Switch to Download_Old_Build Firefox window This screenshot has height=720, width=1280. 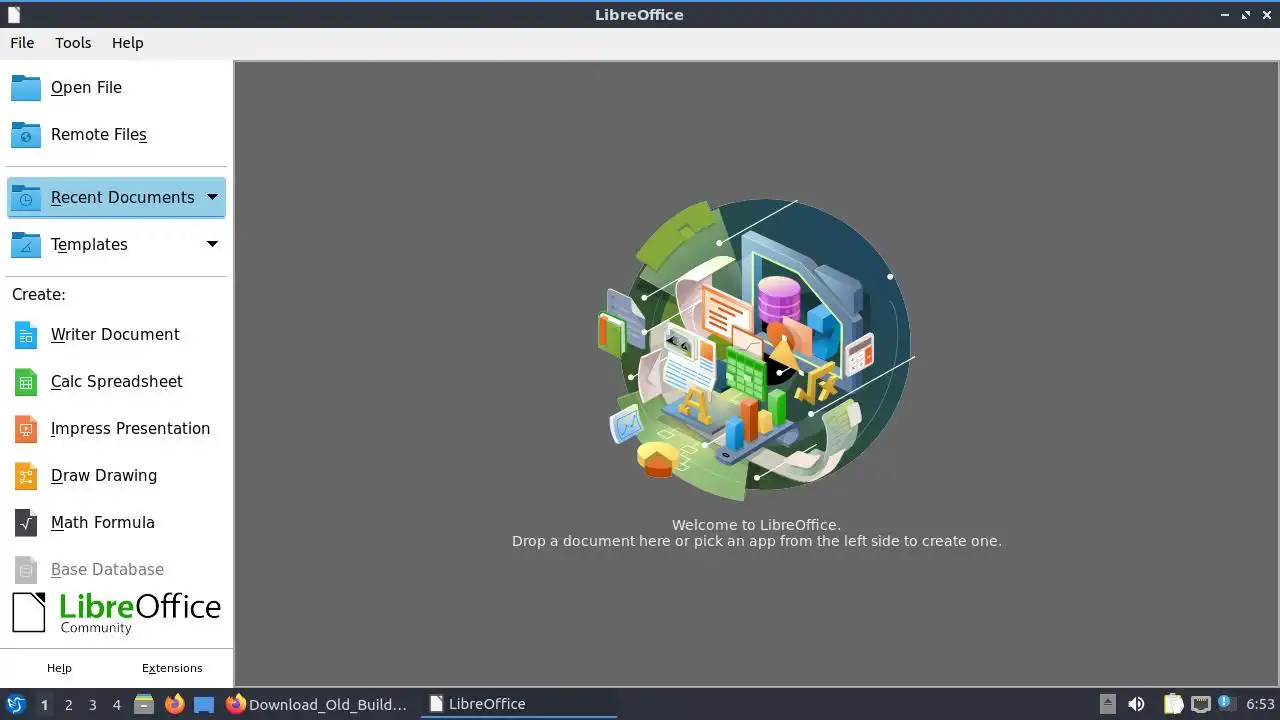pos(317,704)
